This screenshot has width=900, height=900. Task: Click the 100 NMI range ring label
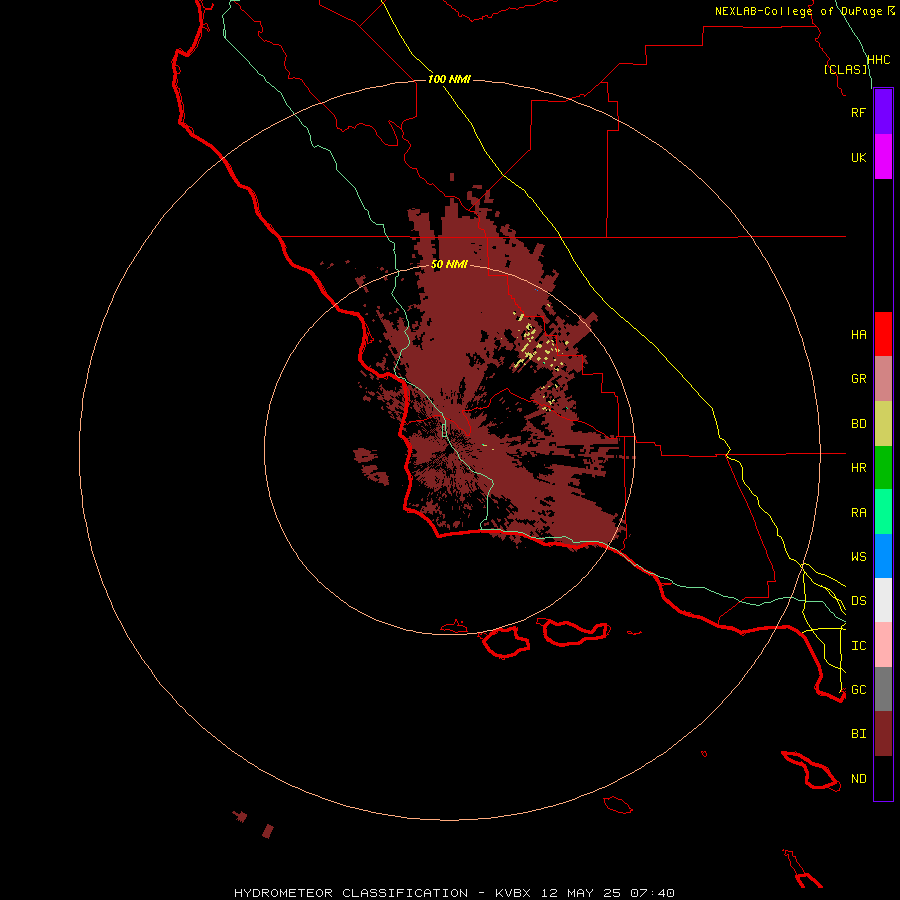pos(449,79)
